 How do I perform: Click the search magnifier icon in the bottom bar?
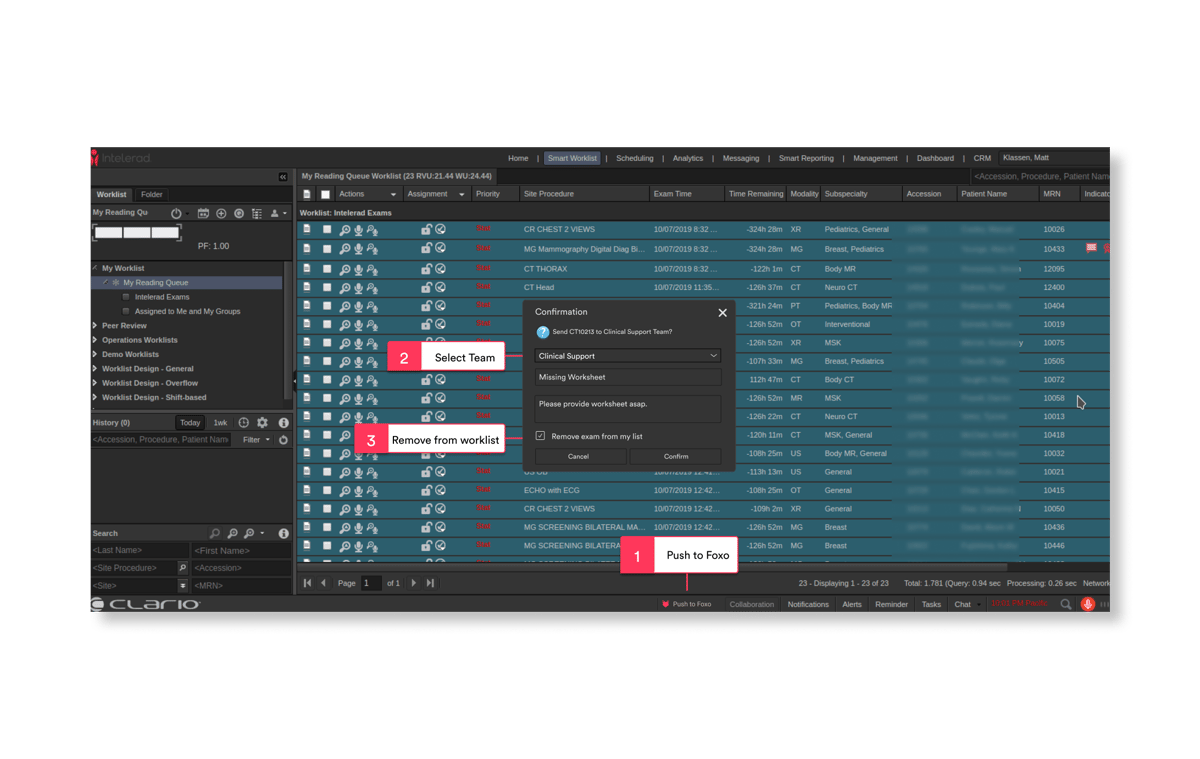pyautogui.click(x=1065, y=604)
